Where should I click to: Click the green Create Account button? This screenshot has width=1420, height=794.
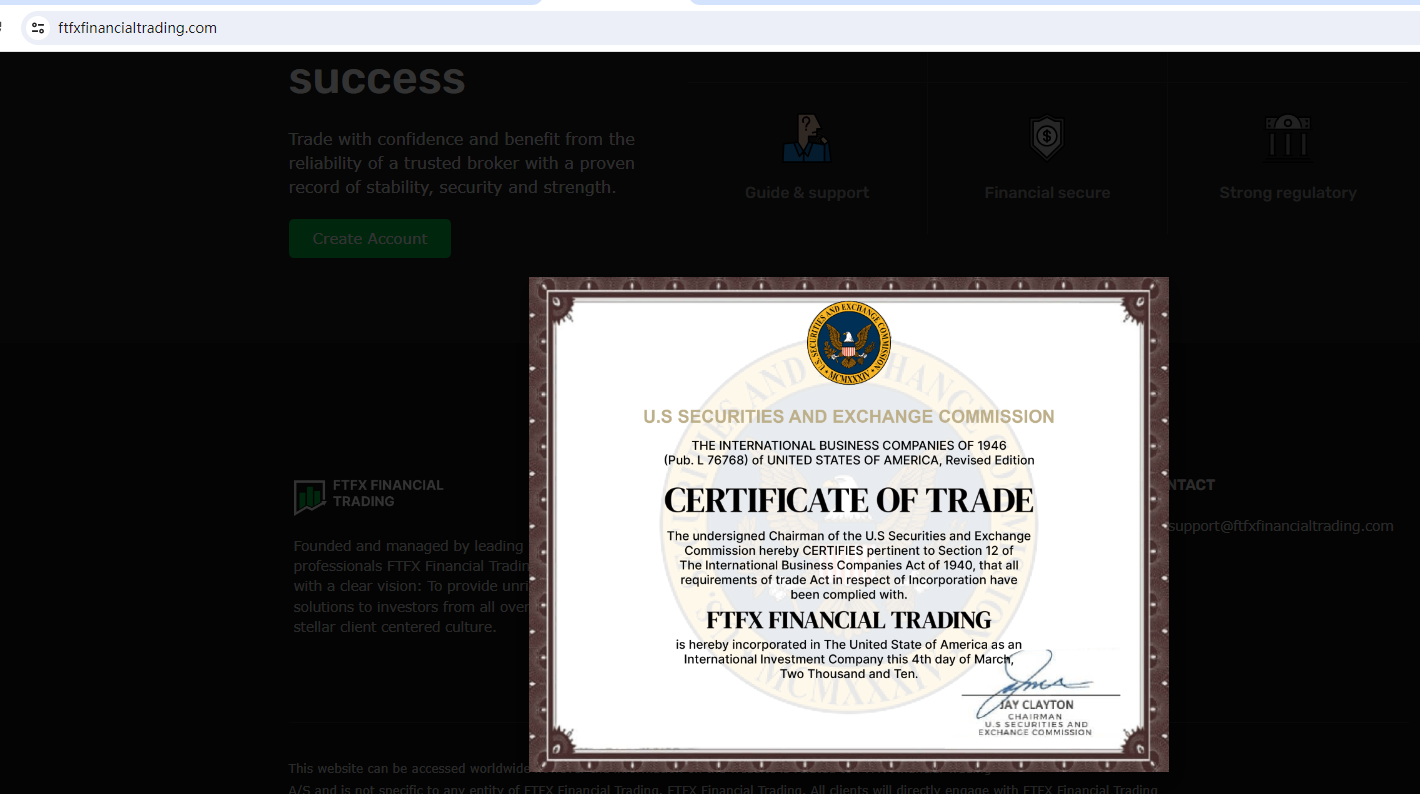point(370,239)
